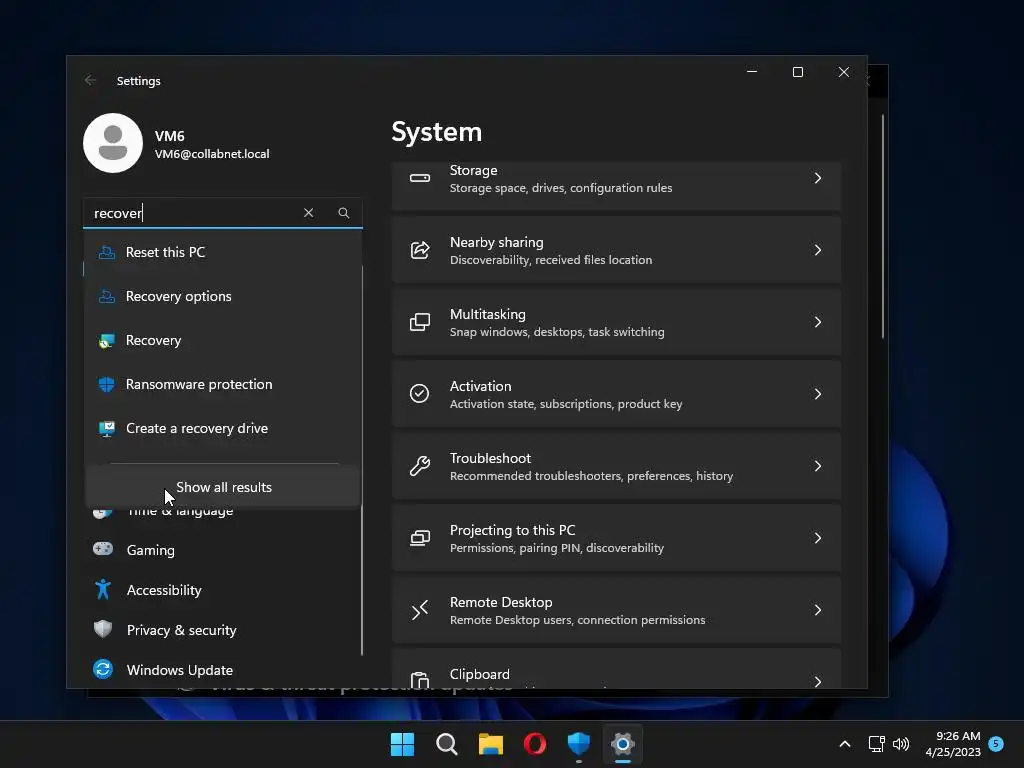Expand the Storage settings chevron
This screenshot has height=768, width=1024.
tap(818, 178)
